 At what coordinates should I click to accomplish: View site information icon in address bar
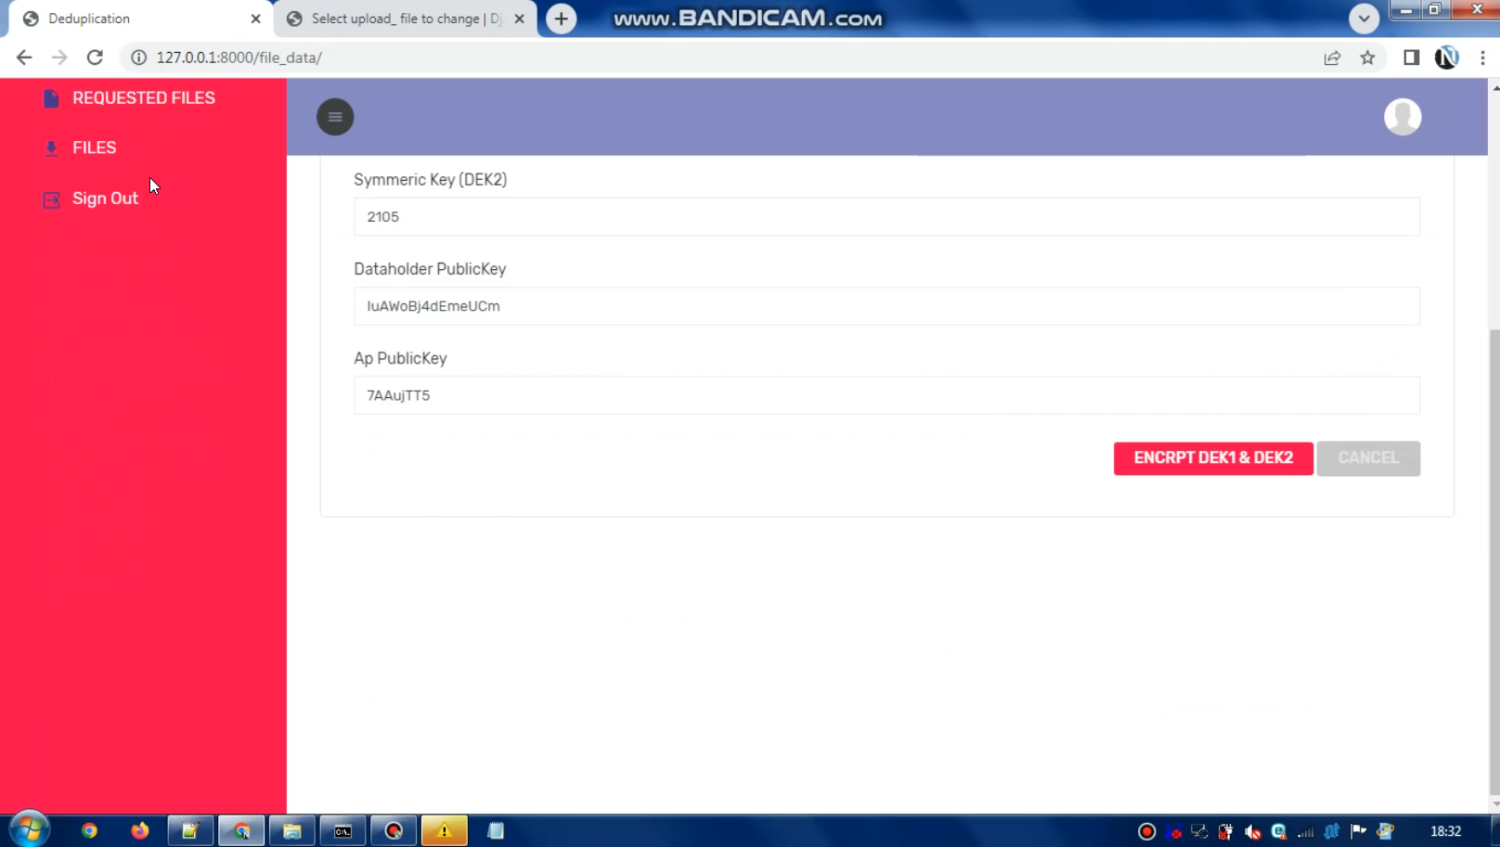139,57
